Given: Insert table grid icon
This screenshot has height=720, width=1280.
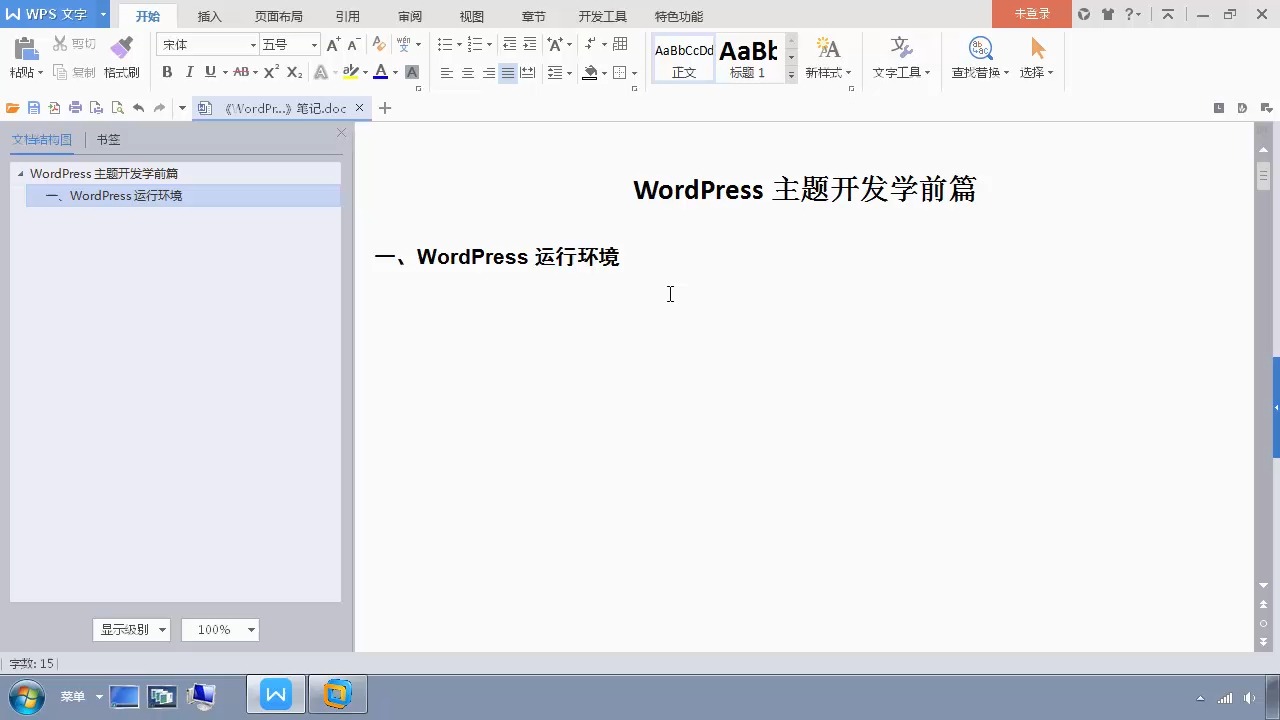Looking at the screenshot, I should [620, 44].
